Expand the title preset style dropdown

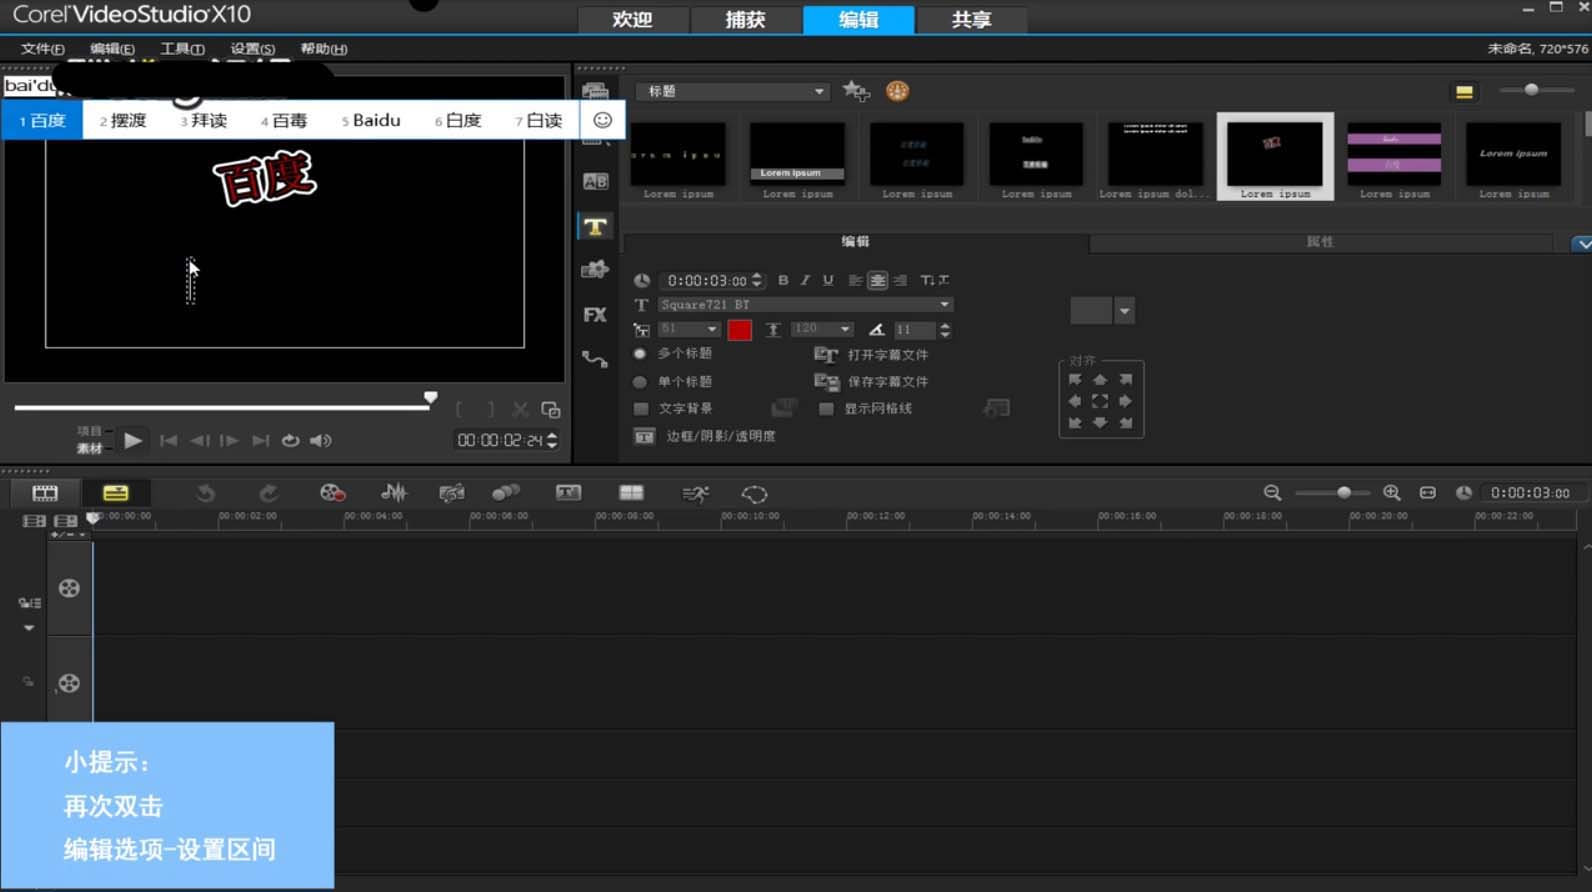coord(1124,311)
